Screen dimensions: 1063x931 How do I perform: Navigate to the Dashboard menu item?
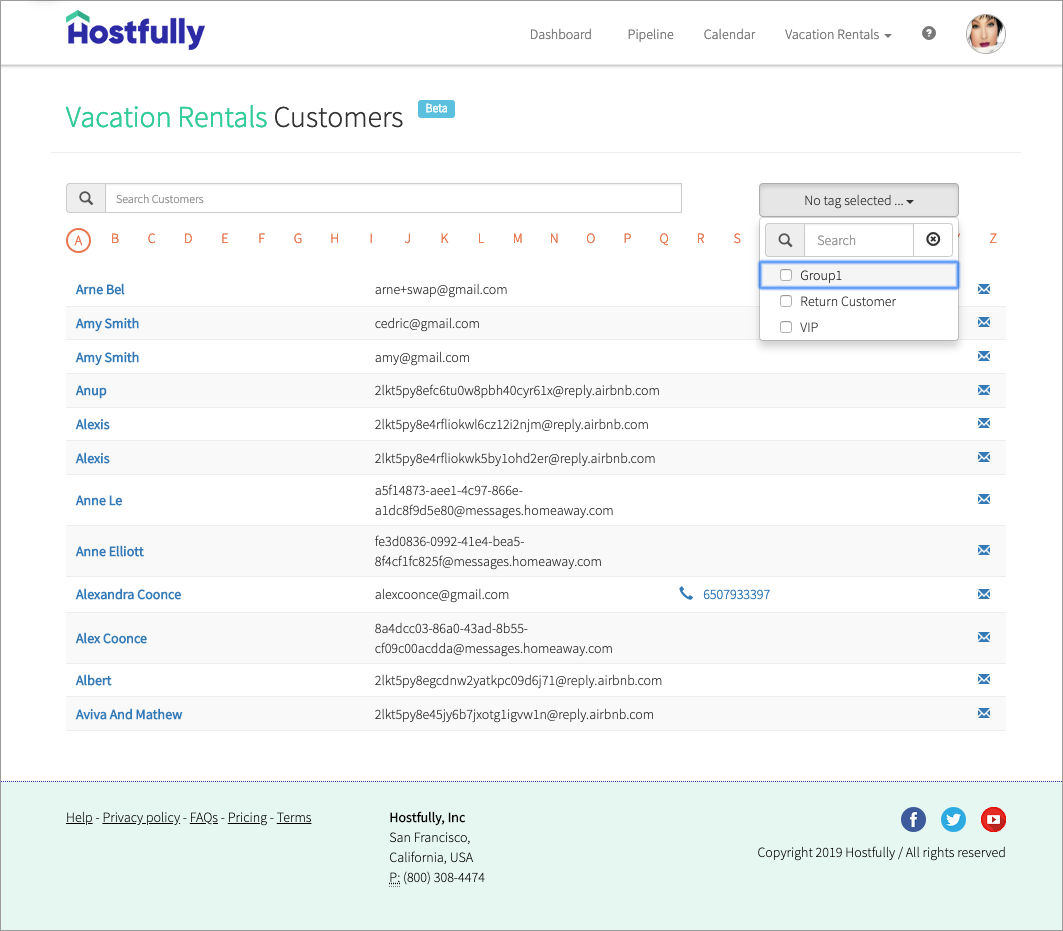560,34
